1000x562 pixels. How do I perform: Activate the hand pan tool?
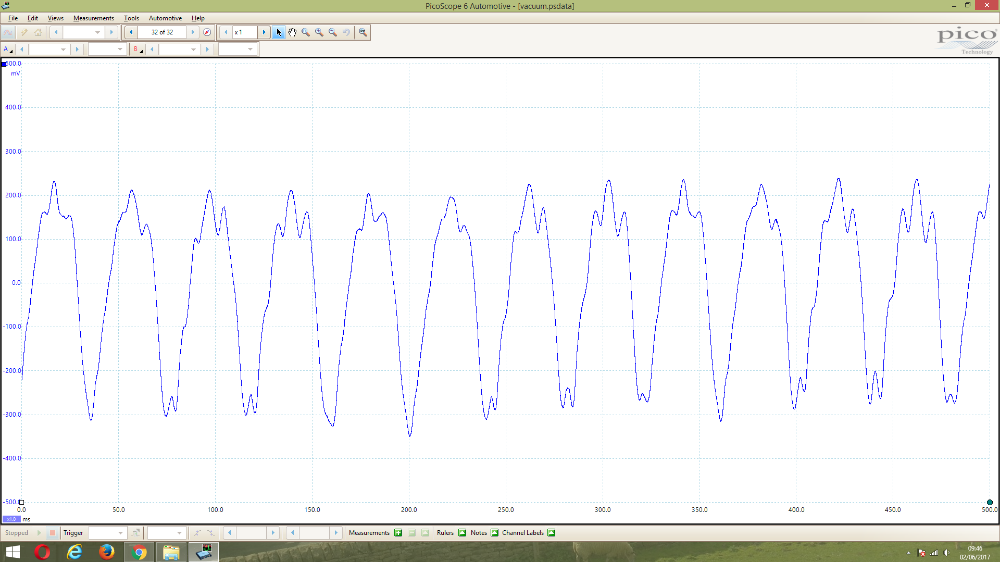[x=292, y=32]
